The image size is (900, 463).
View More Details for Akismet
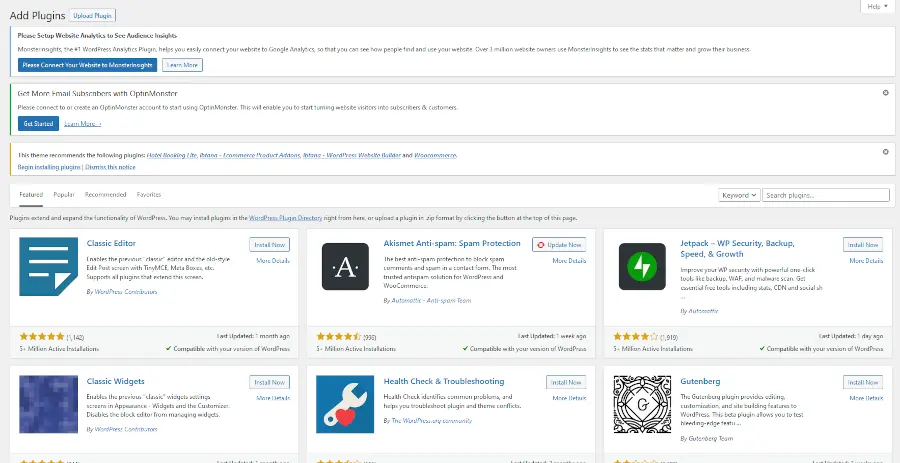click(x=569, y=260)
